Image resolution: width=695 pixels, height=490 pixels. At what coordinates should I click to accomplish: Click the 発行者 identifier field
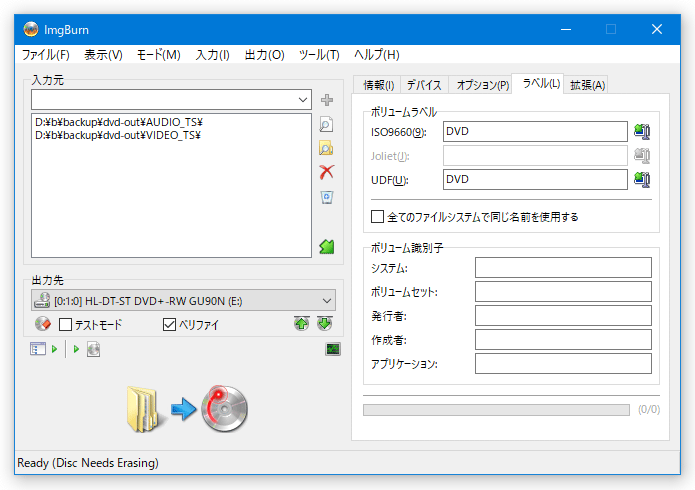(563, 315)
